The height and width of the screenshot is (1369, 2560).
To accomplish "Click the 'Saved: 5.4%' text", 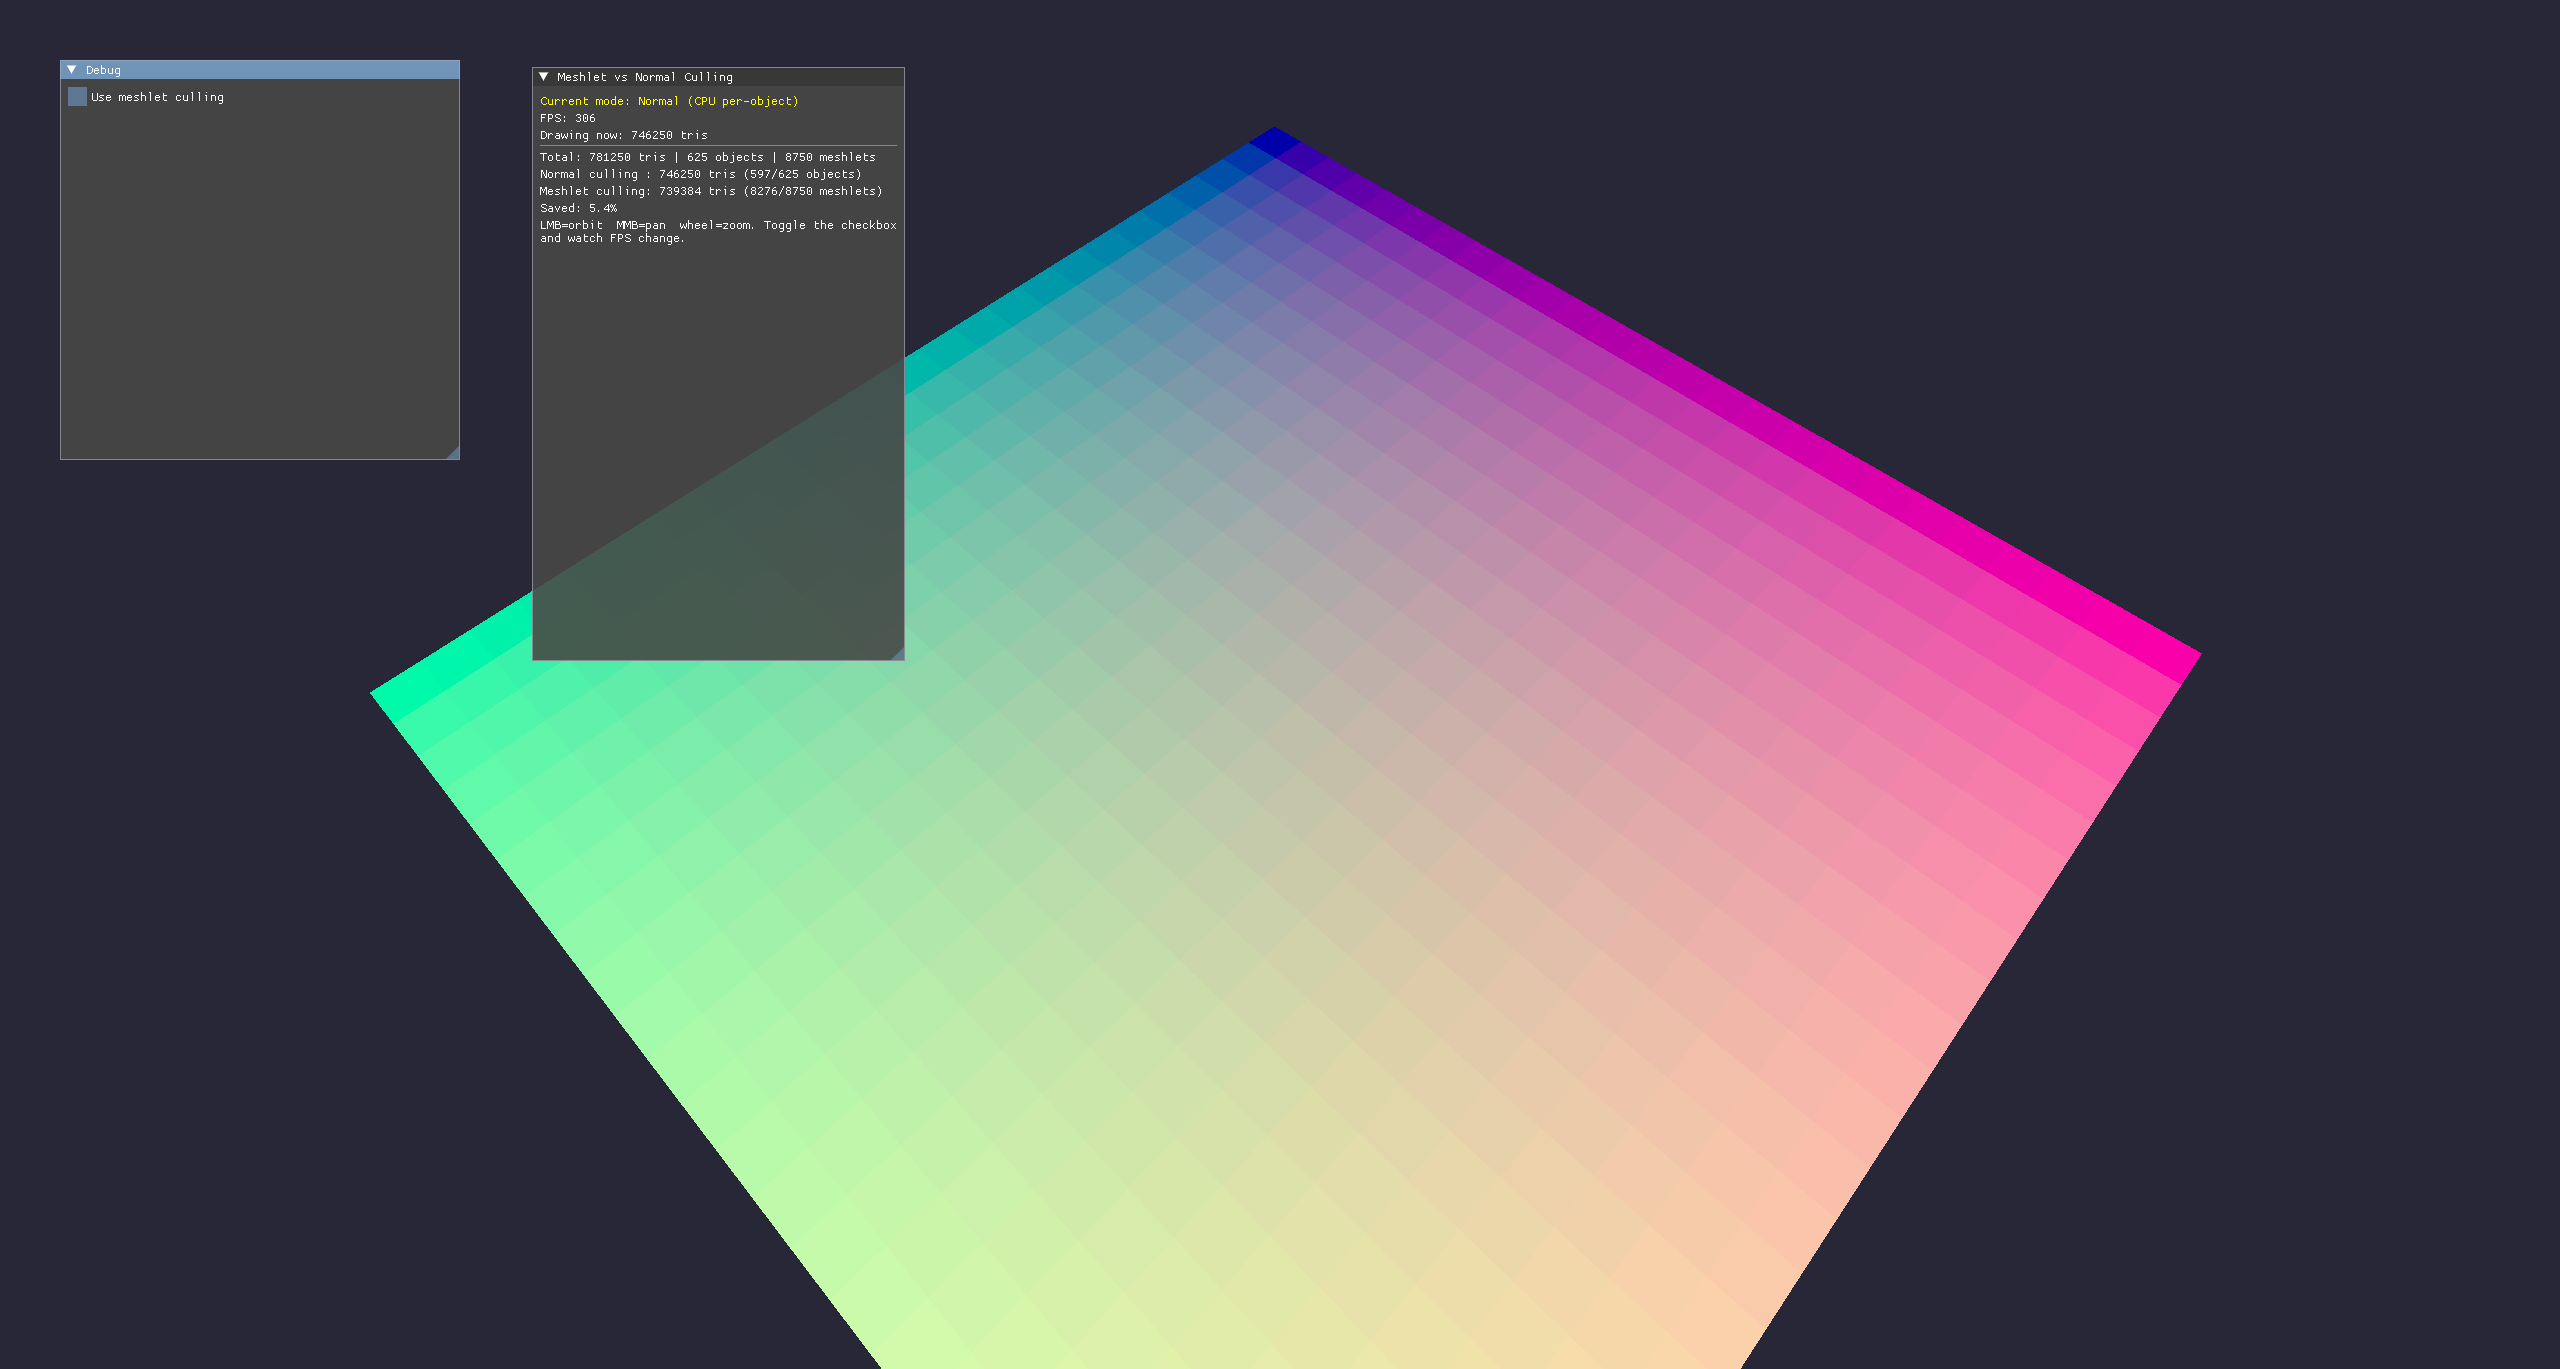I will pos(578,208).
